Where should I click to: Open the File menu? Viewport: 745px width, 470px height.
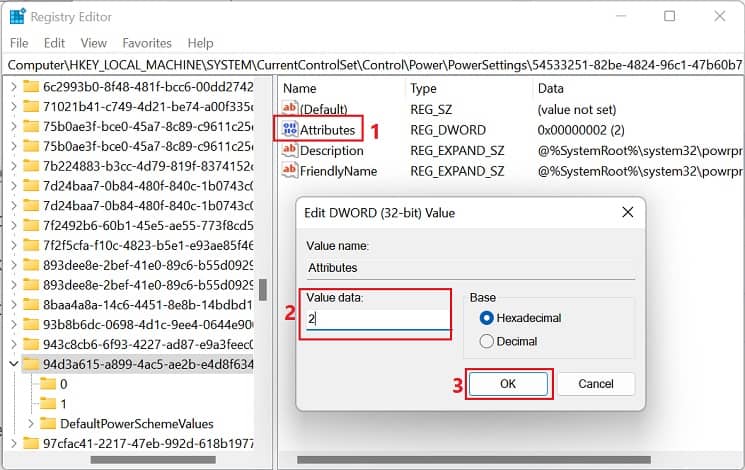coord(19,43)
